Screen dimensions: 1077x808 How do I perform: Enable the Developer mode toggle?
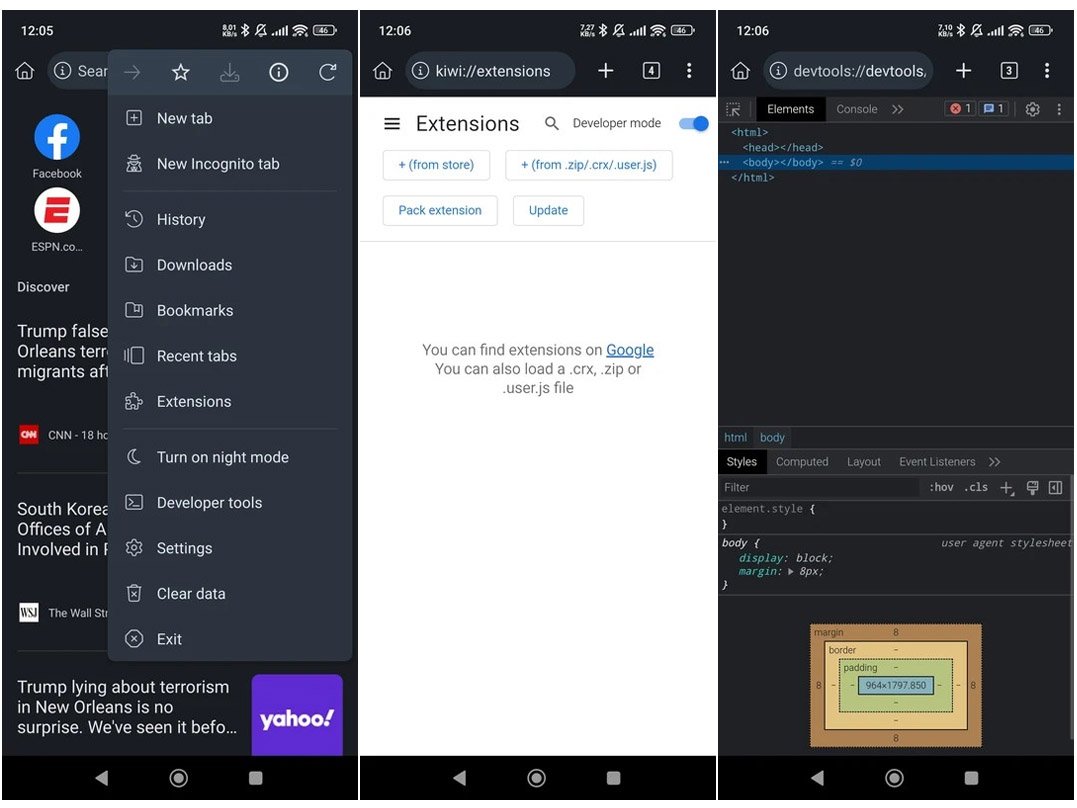coord(693,122)
